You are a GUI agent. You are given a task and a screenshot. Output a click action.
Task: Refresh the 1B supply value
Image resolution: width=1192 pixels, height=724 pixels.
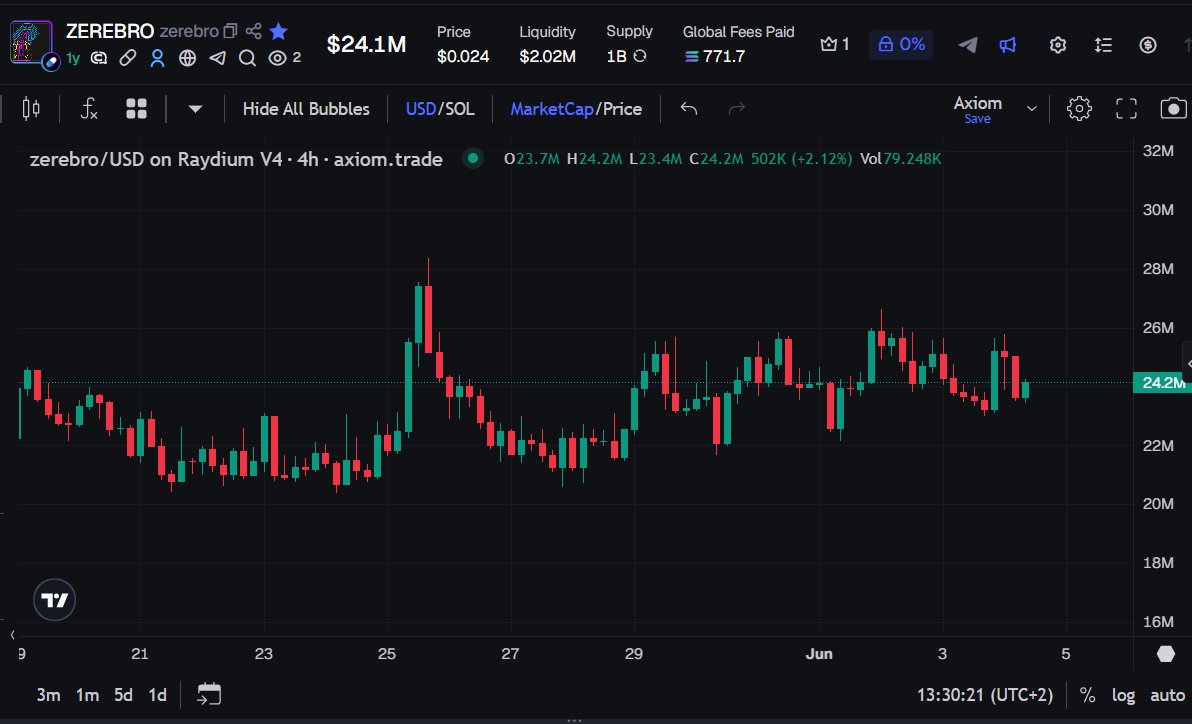pyautogui.click(x=640, y=56)
